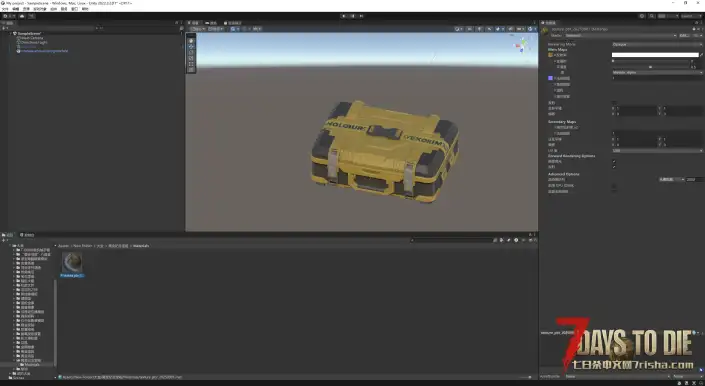Click the Play button in the top toolbar

pos(344,16)
